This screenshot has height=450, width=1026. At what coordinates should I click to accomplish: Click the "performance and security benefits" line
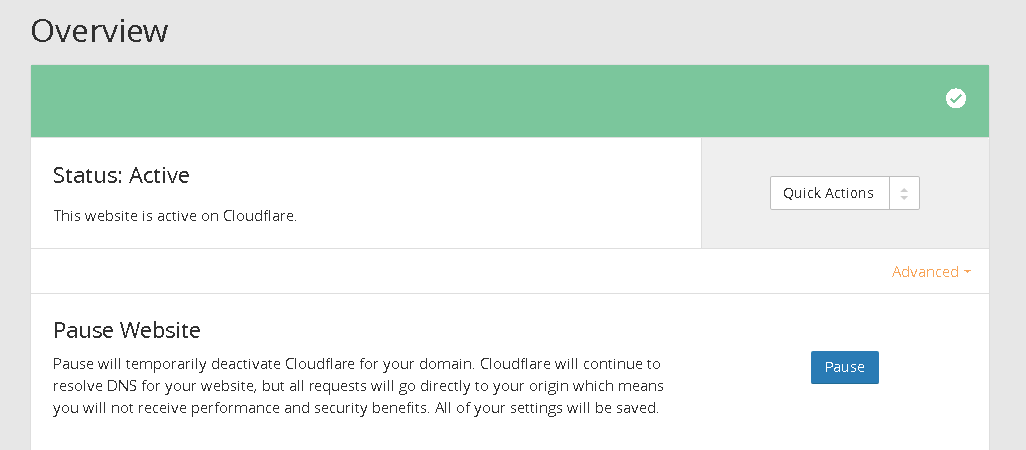[x=300, y=408]
